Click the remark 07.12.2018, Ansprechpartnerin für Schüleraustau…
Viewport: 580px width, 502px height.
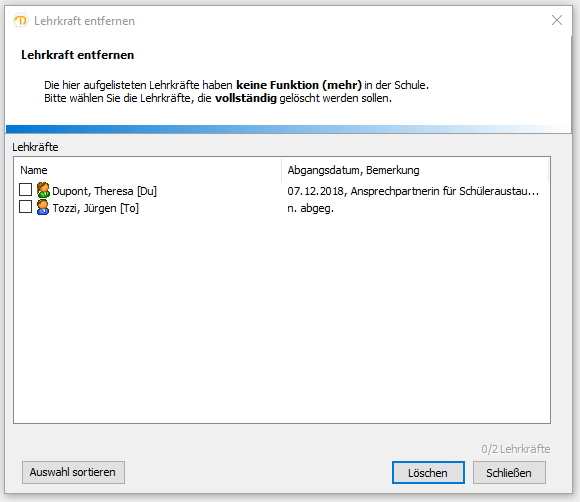pyautogui.click(x=413, y=191)
